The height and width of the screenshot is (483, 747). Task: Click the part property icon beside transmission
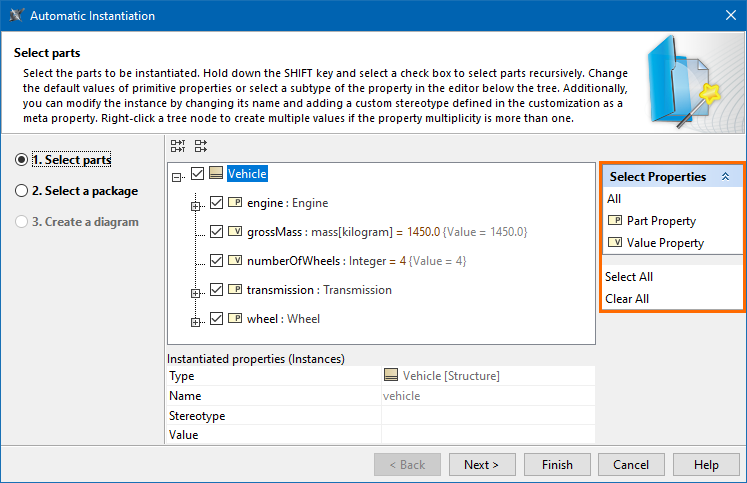(x=235, y=289)
